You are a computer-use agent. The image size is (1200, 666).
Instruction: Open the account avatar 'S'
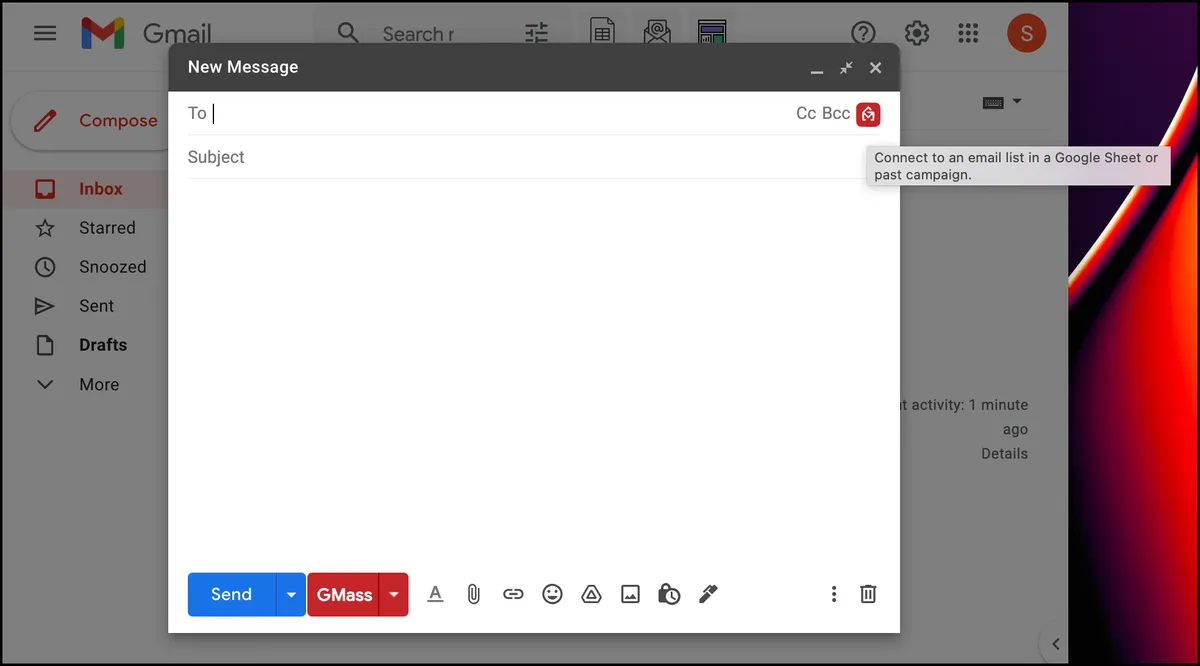1027,33
